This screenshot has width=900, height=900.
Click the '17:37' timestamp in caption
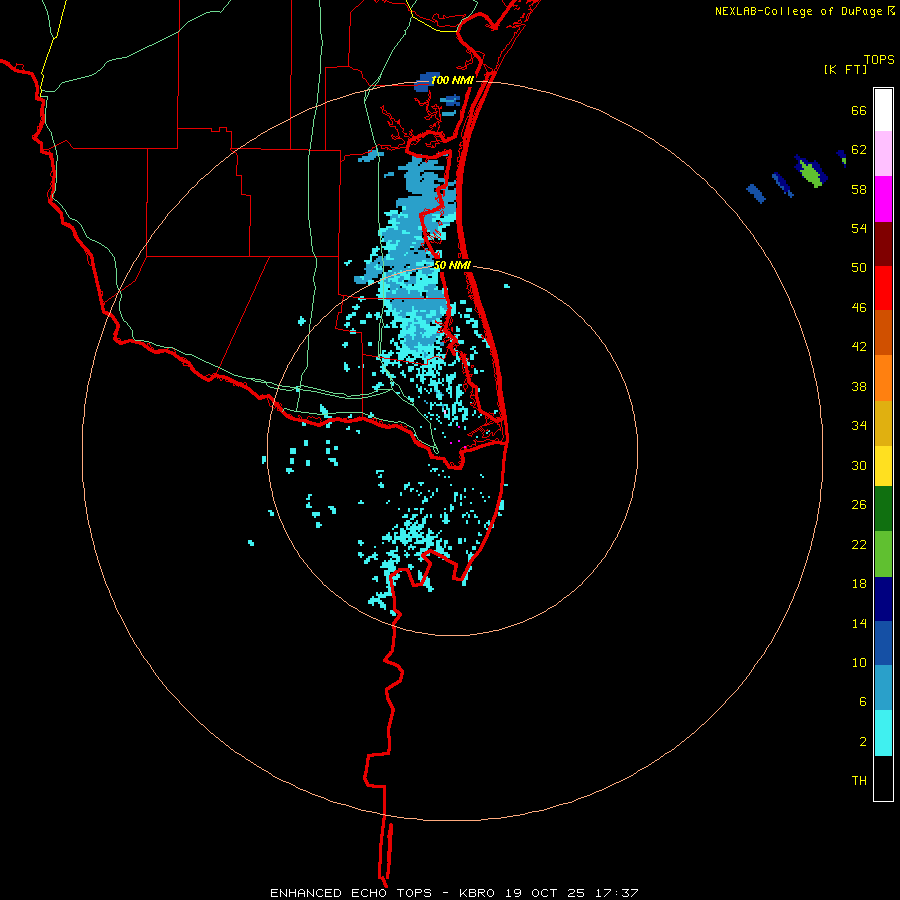(x=617, y=893)
